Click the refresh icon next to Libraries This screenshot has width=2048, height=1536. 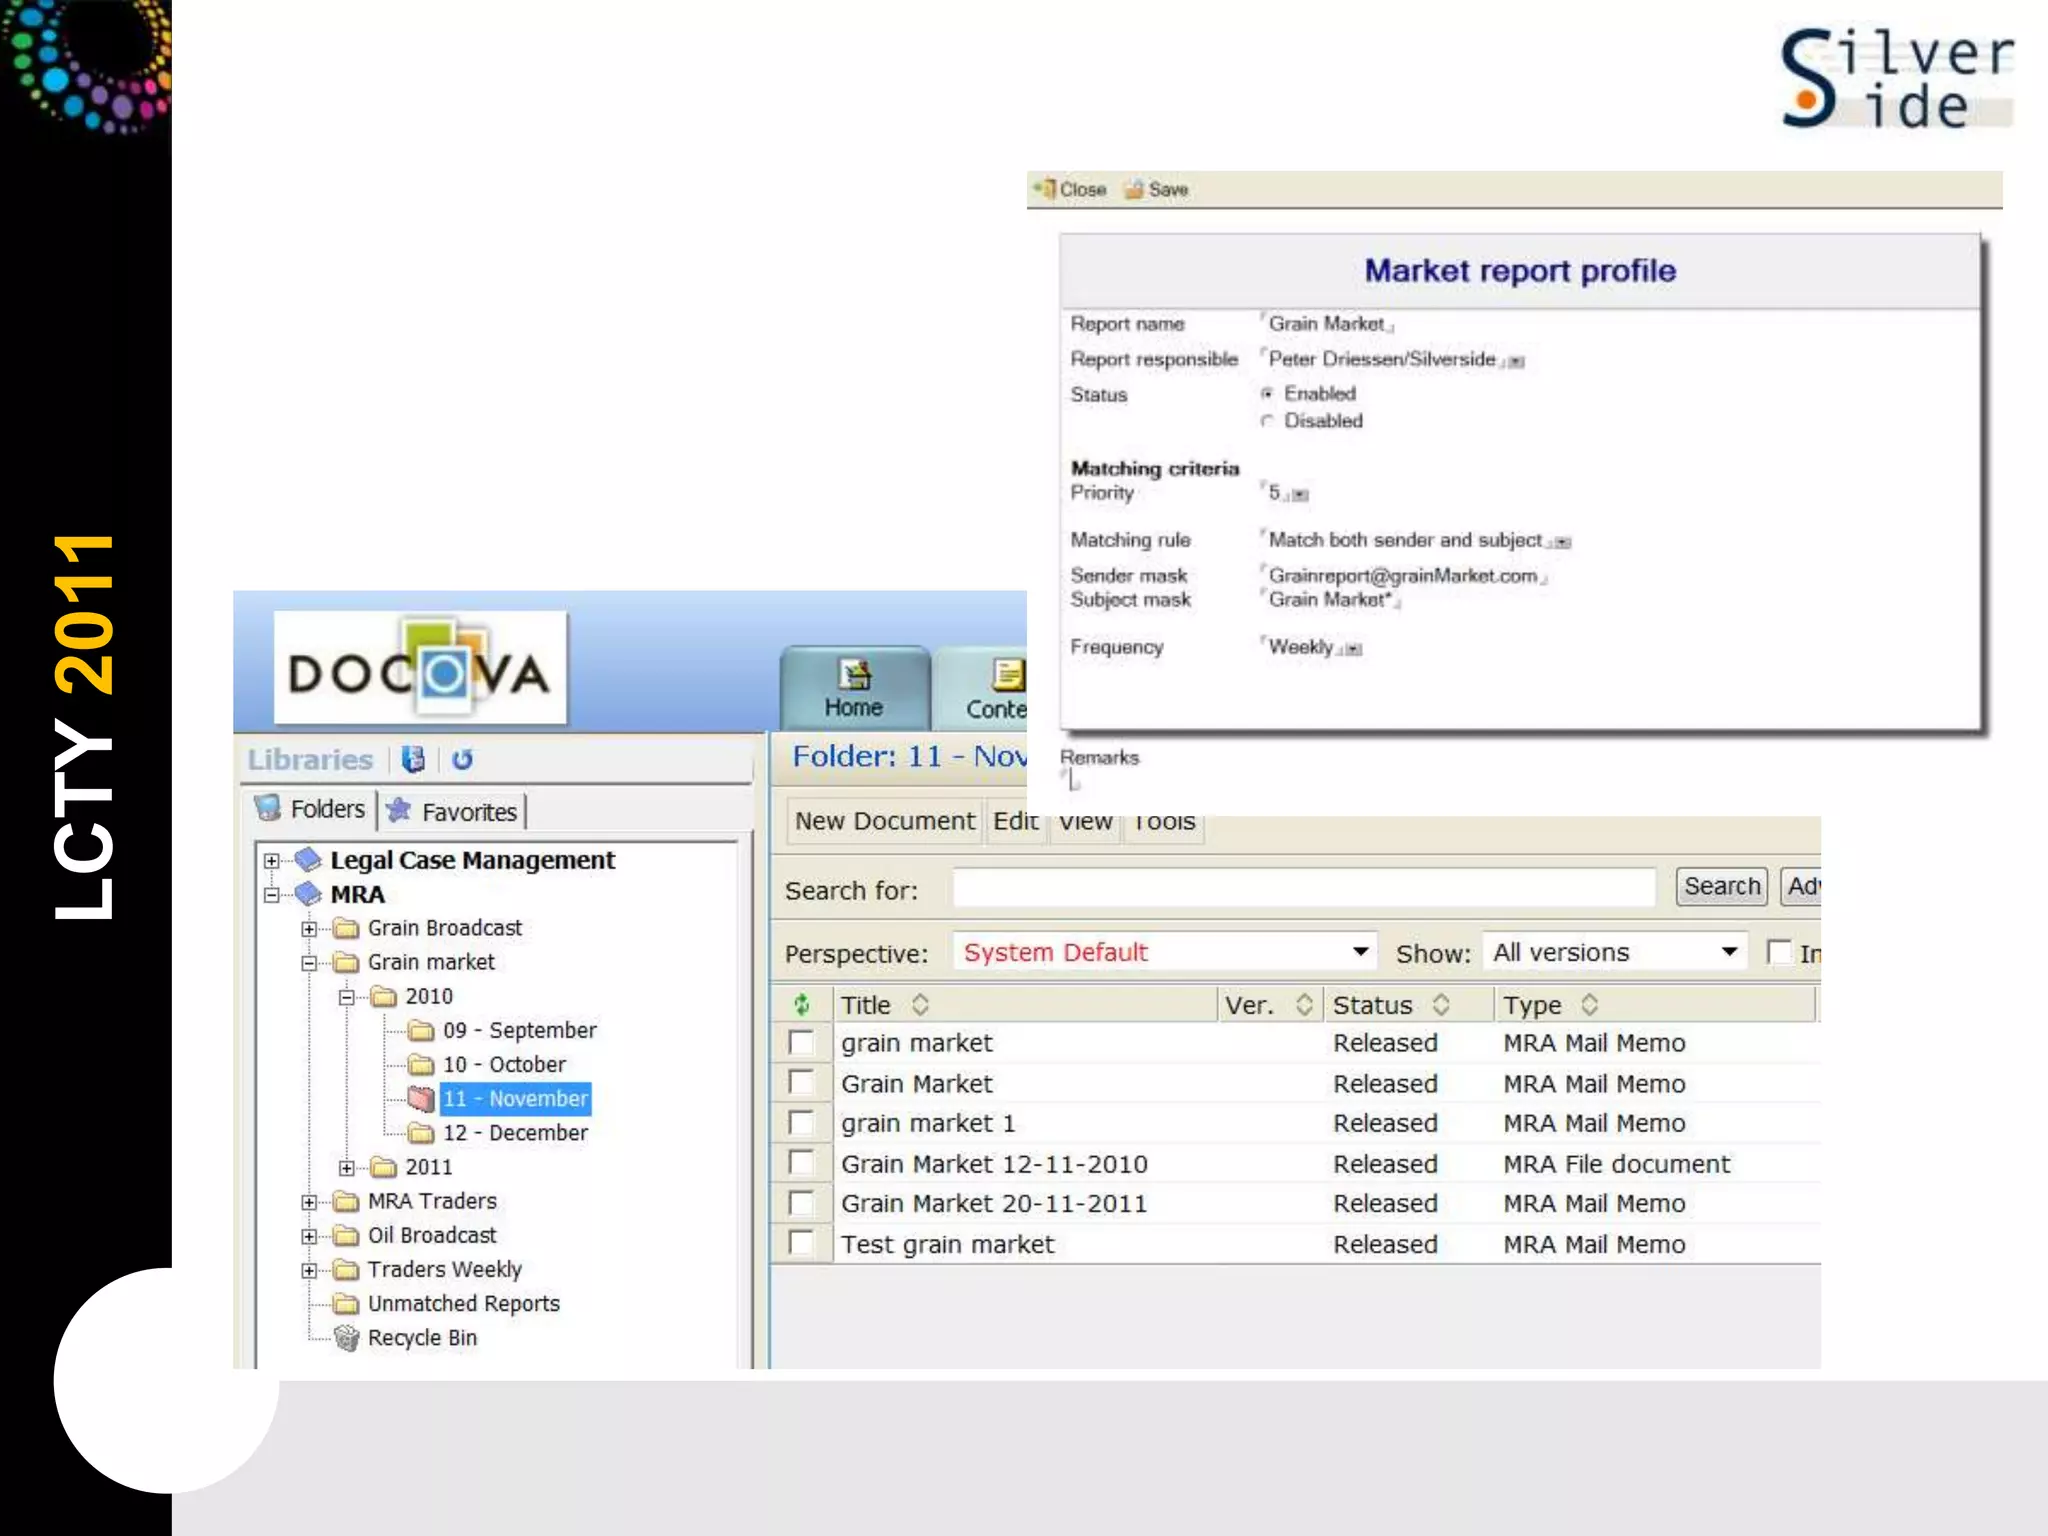point(462,760)
